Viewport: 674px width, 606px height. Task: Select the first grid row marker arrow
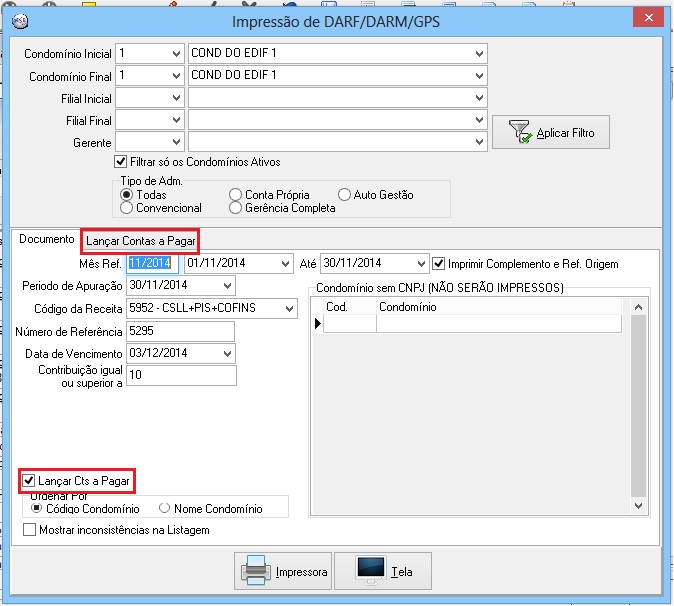pos(318,323)
